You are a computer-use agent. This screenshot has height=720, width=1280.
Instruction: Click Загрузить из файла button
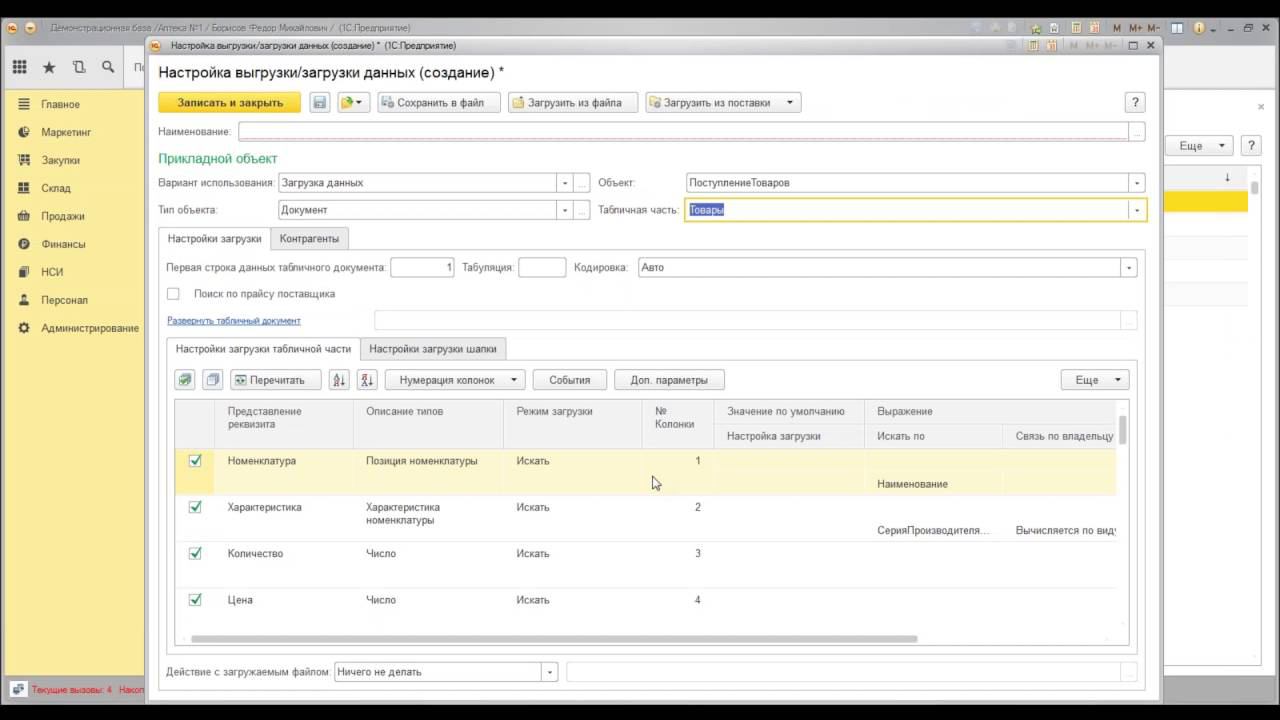(573, 102)
